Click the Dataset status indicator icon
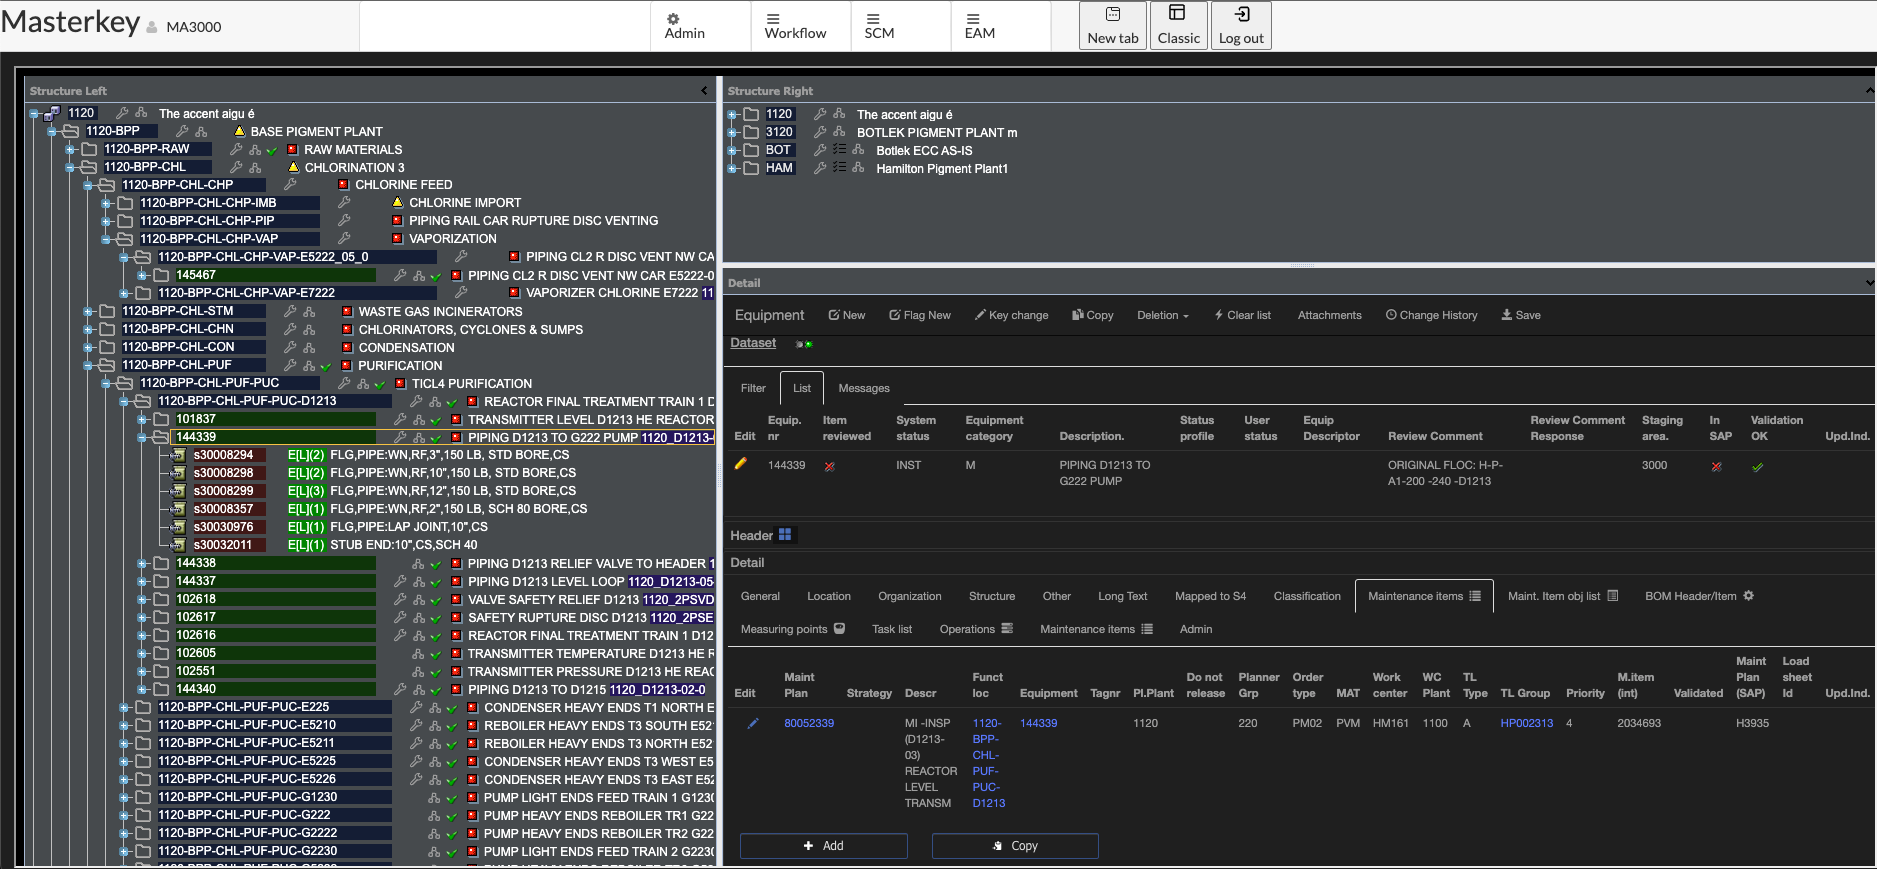 803,344
